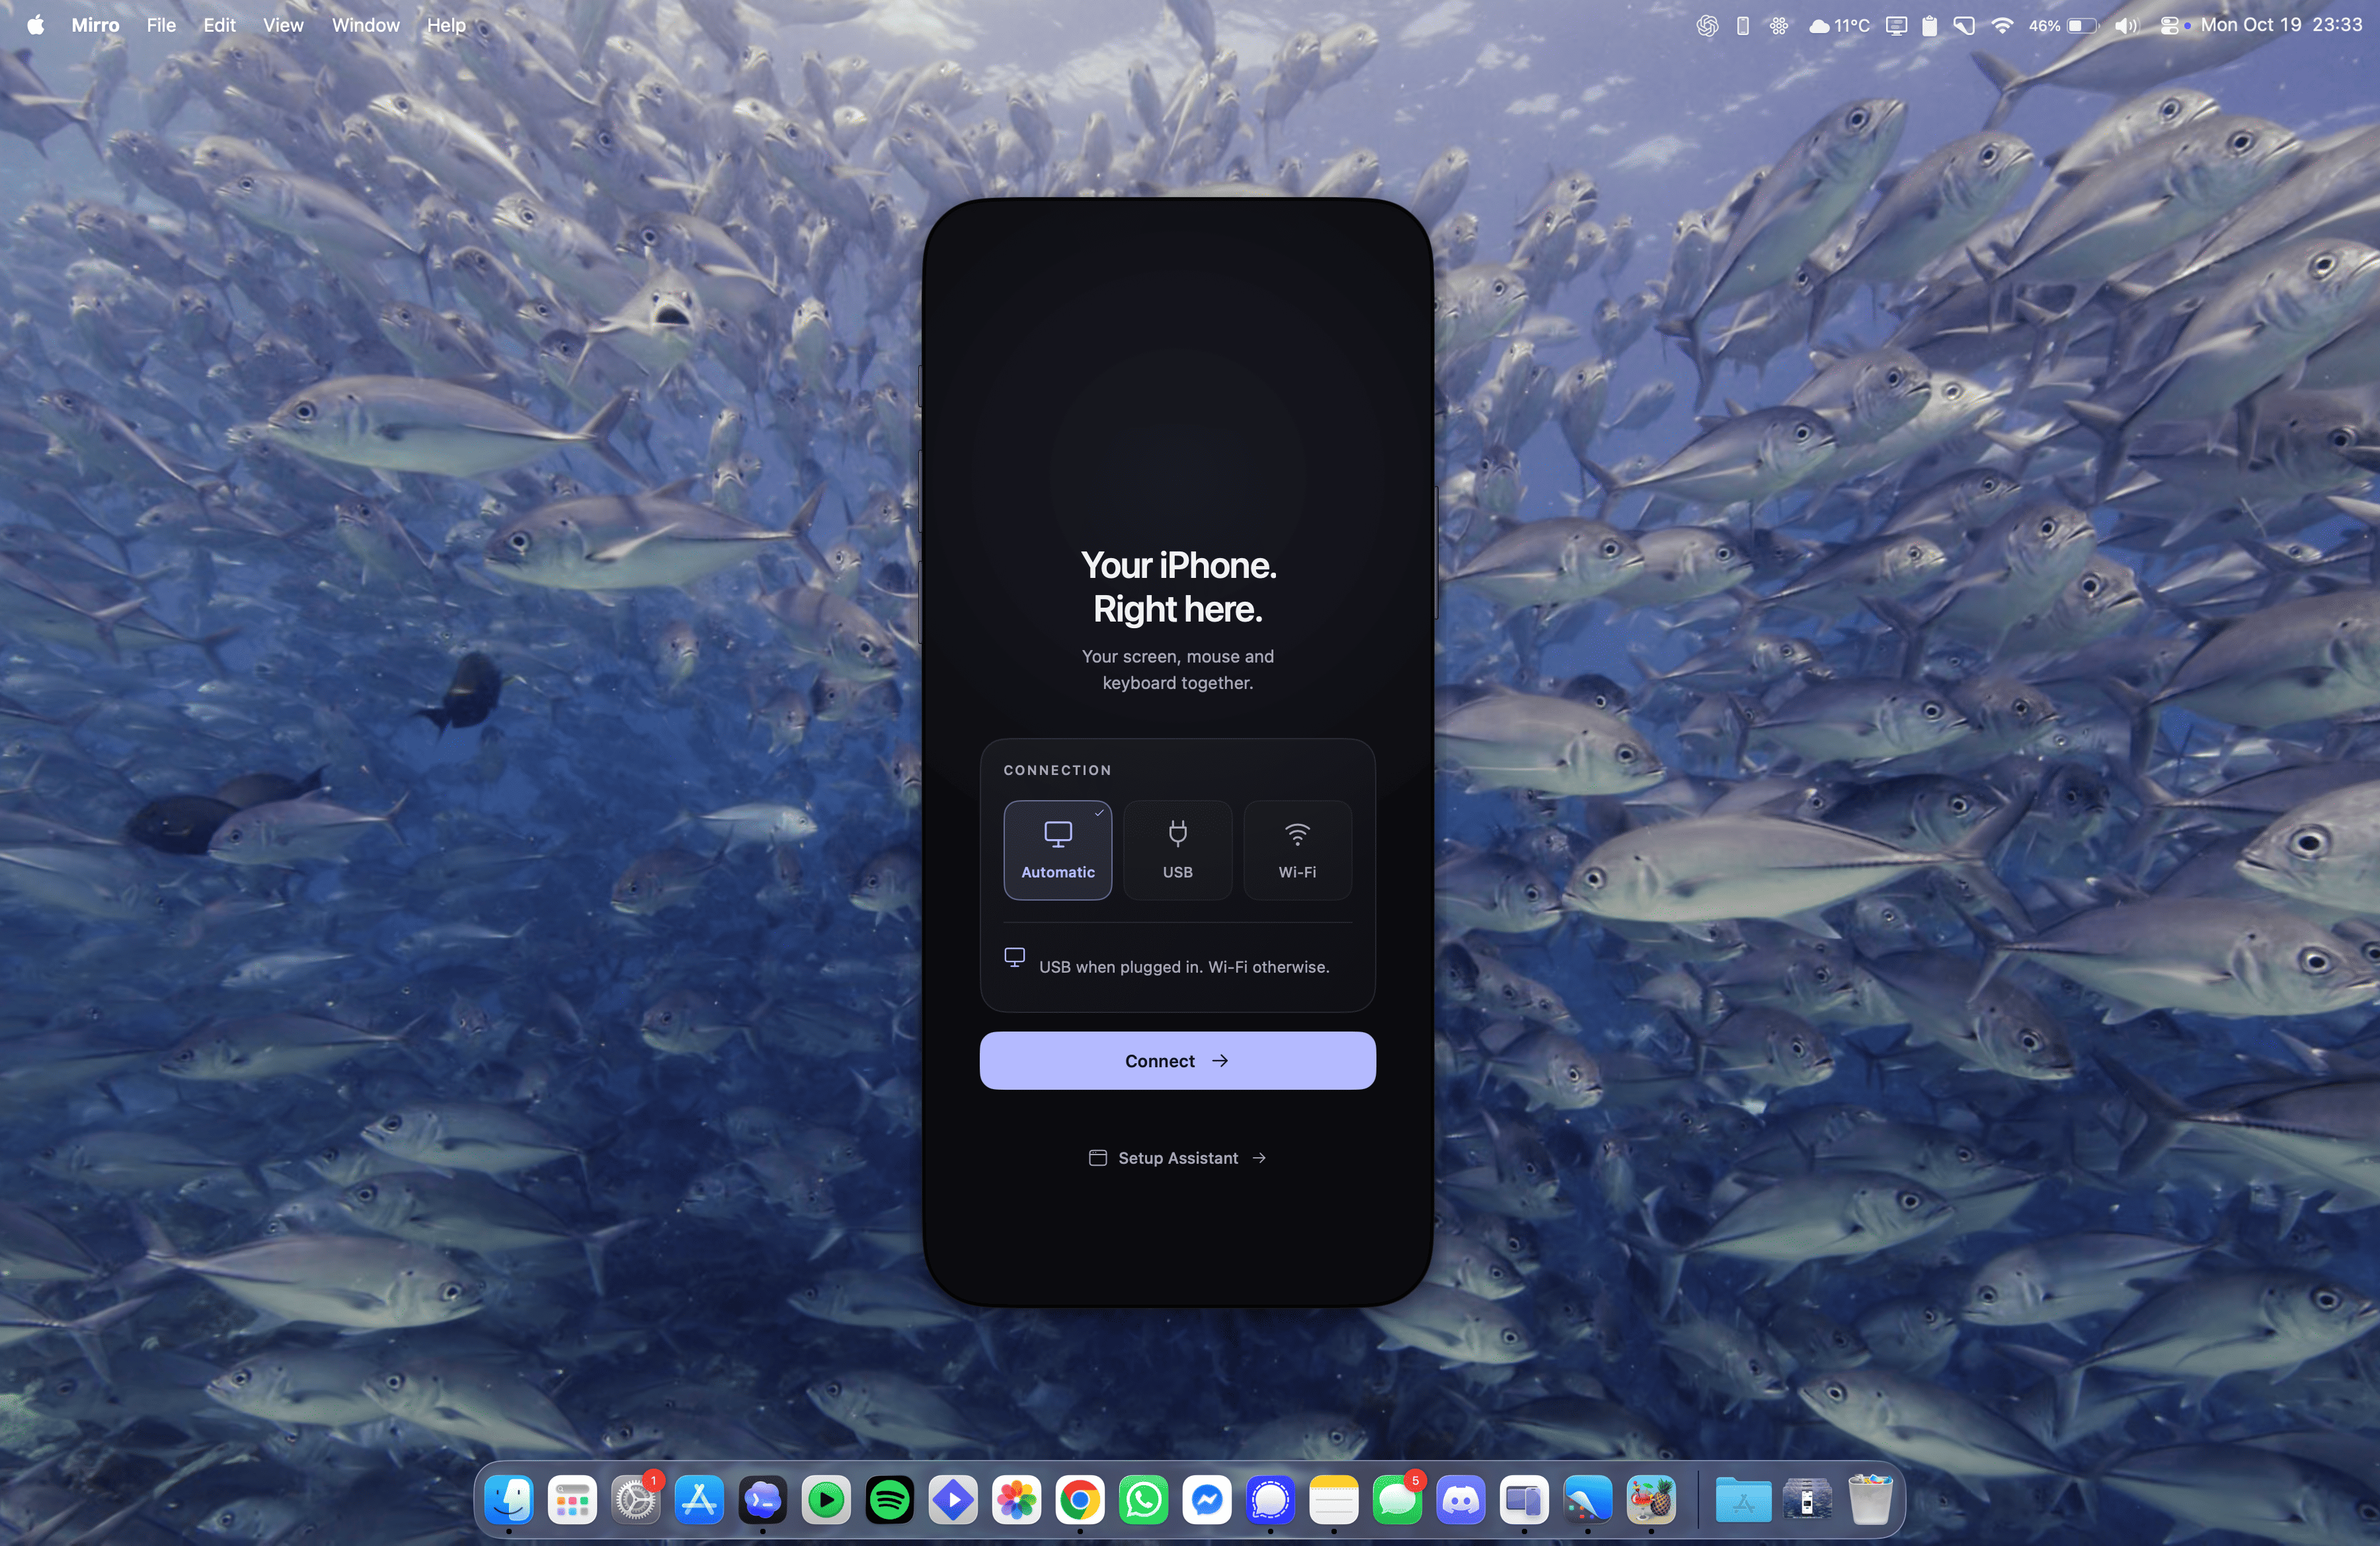Open Photos from the Dock
Screen dimensions: 2380x1546
1017,1499
